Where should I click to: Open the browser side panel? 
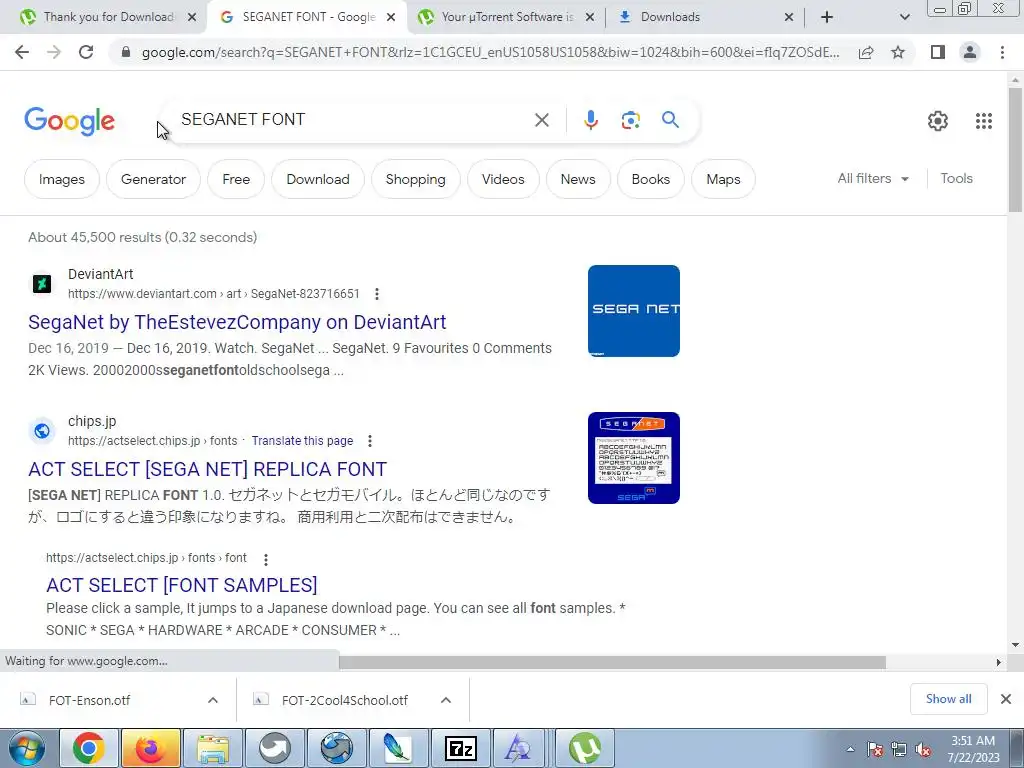938,52
